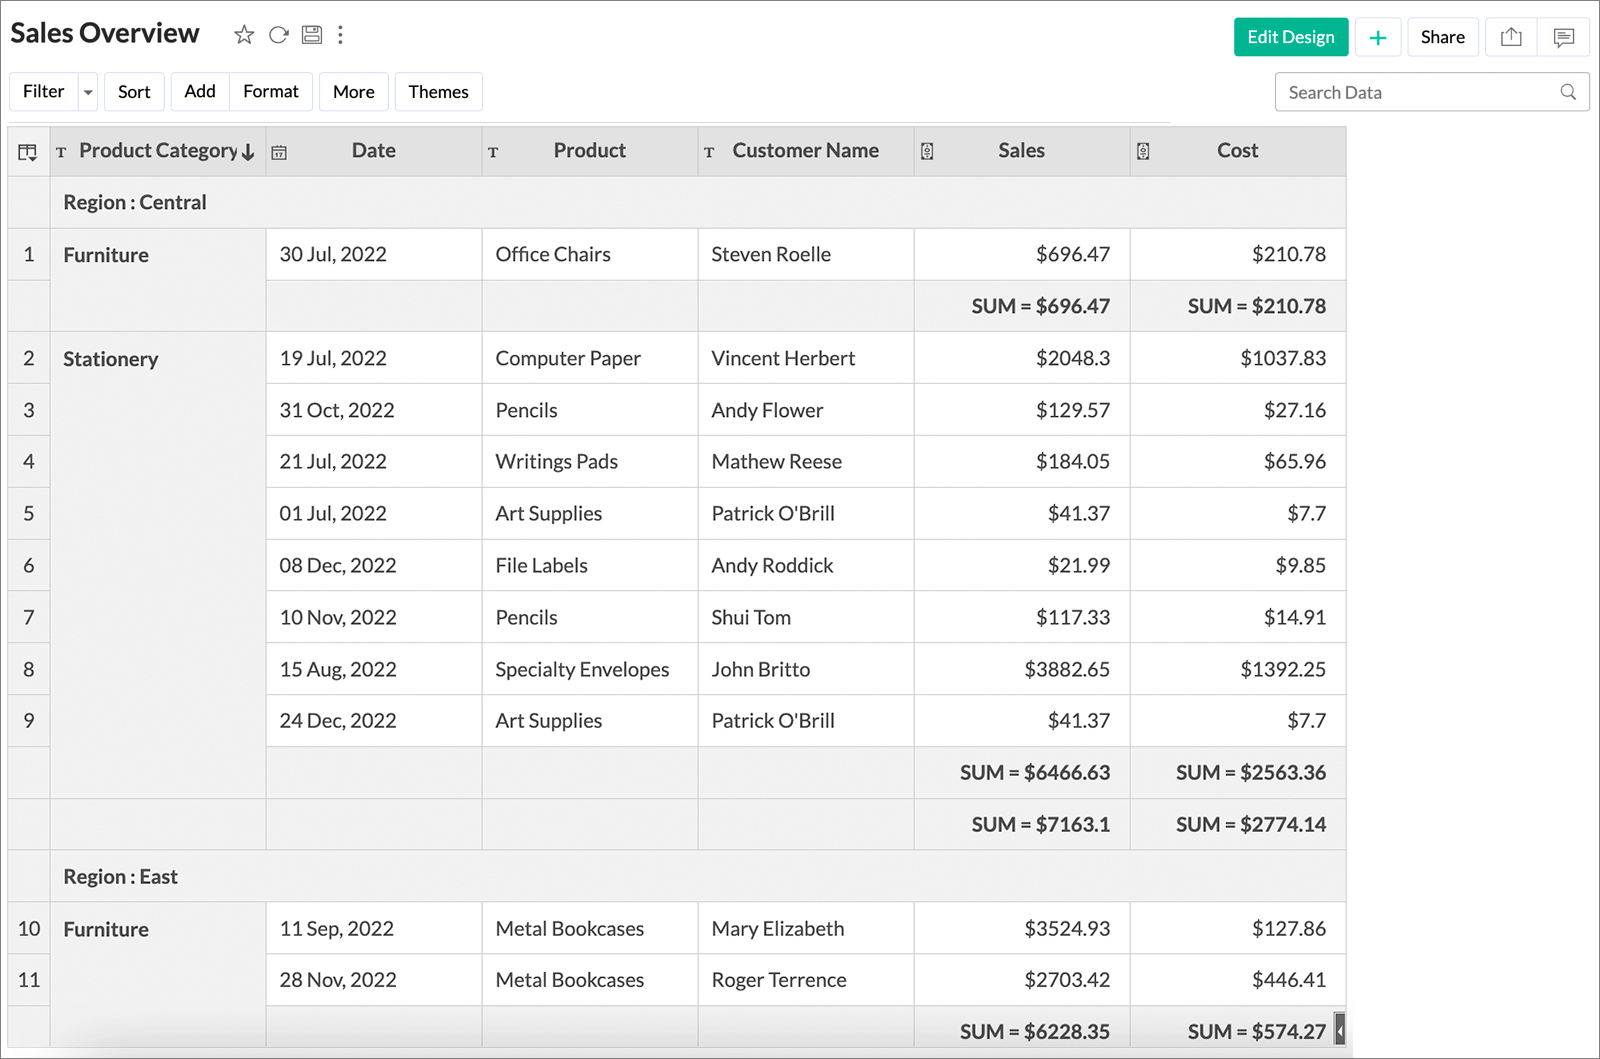The height and width of the screenshot is (1059, 1600).
Task: Click the show/hide columns table icon
Action: click(28, 152)
